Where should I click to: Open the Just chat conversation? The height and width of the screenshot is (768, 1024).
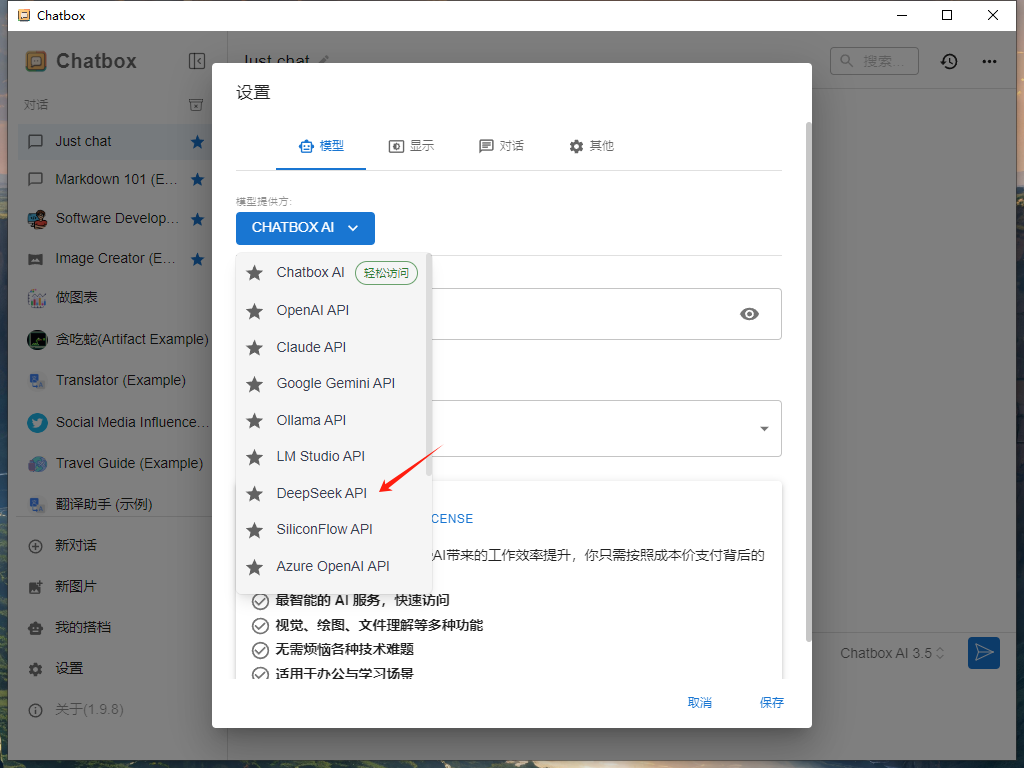114,142
